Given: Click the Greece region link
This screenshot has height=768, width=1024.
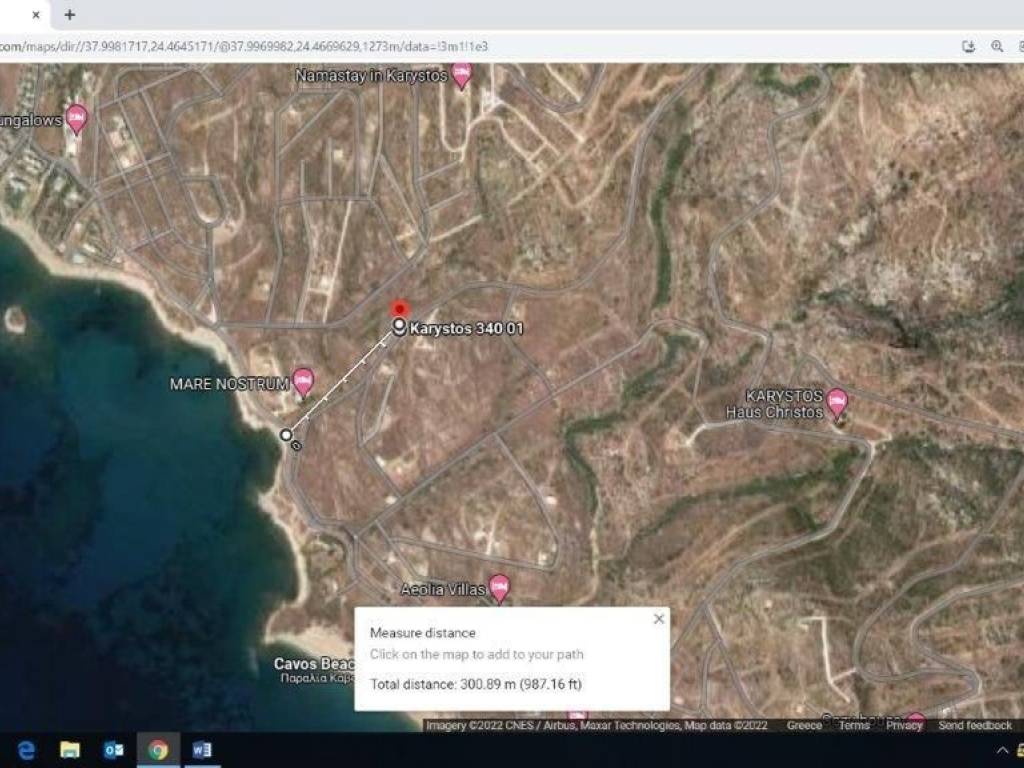Looking at the screenshot, I should 804,725.
